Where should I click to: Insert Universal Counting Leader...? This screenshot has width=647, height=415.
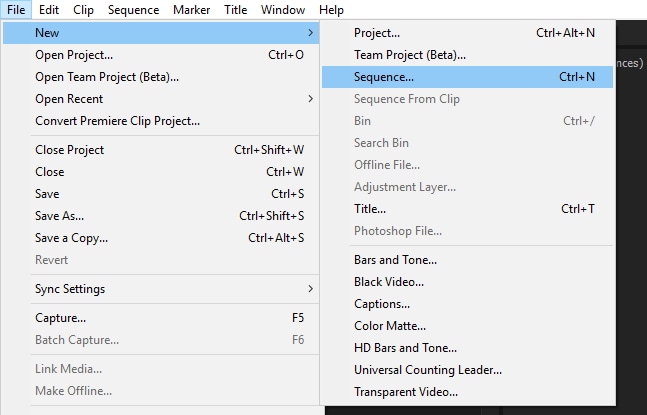(428, 370)
